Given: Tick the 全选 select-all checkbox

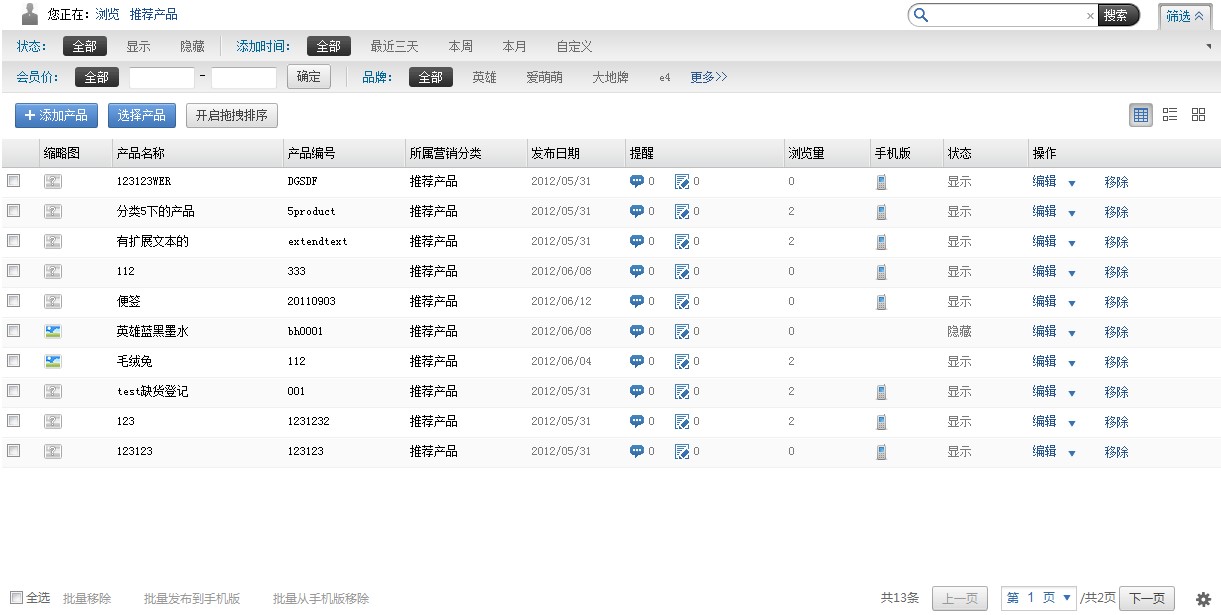Looking at the screenshot, I should pyautogui.click(x=16, y=598).
